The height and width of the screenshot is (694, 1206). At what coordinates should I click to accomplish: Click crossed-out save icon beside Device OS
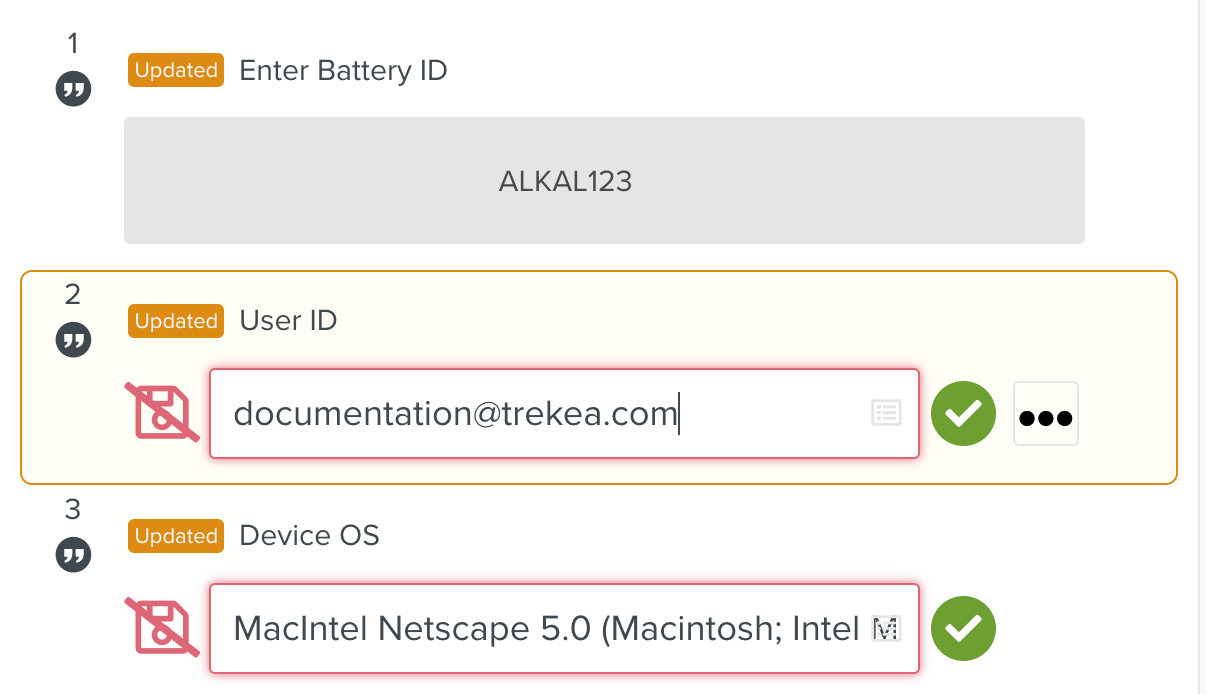(x=162, y=628)
